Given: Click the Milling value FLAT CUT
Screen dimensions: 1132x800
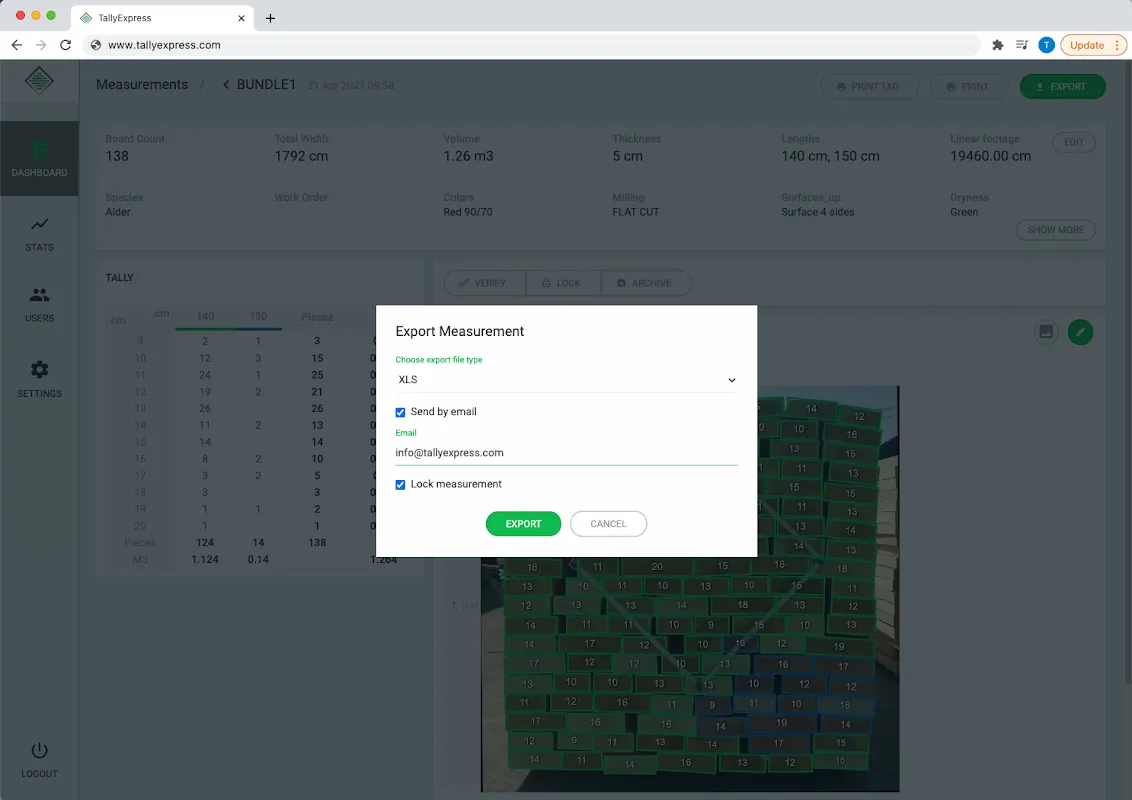Looking at the screenshot, I should pyautogui.click(x=635, y=212).
